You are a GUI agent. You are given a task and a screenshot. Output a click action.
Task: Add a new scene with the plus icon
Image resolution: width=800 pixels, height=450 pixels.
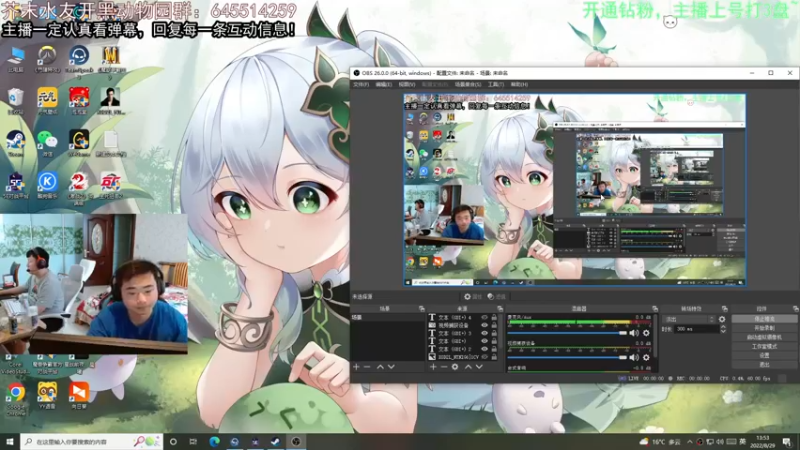point(356,367)
